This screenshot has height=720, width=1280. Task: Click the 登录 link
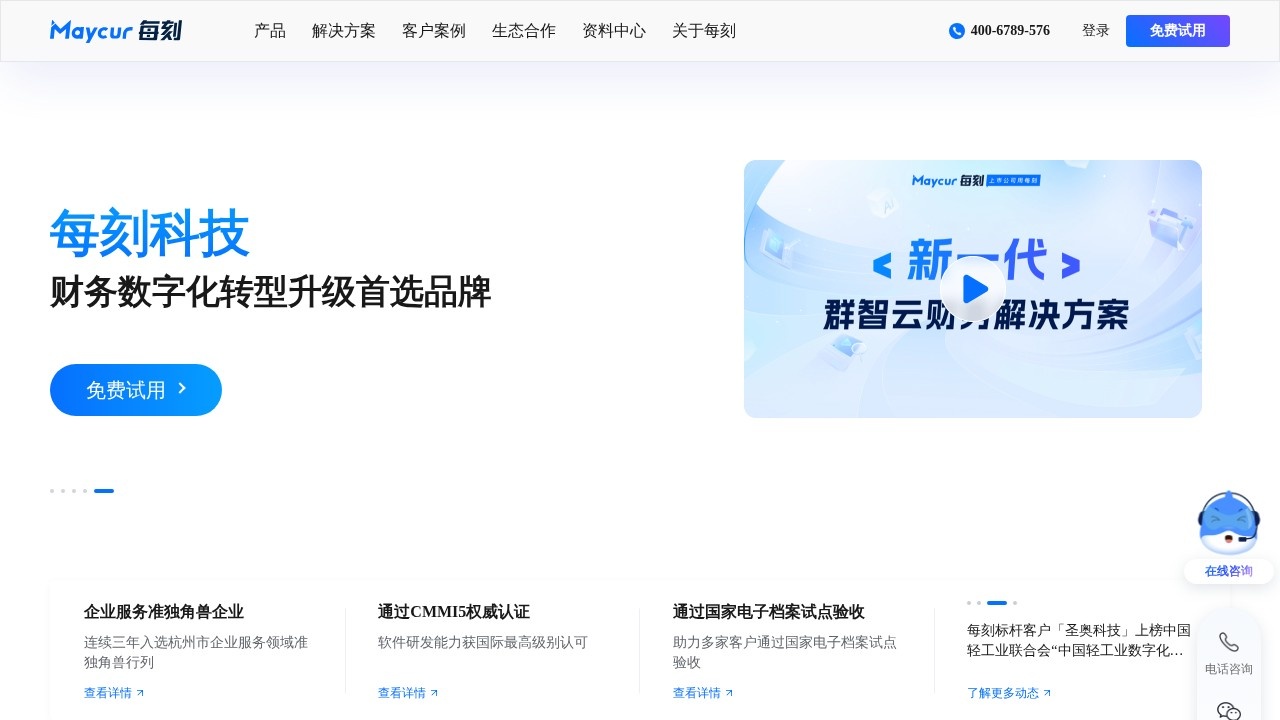click(1096, 31)
